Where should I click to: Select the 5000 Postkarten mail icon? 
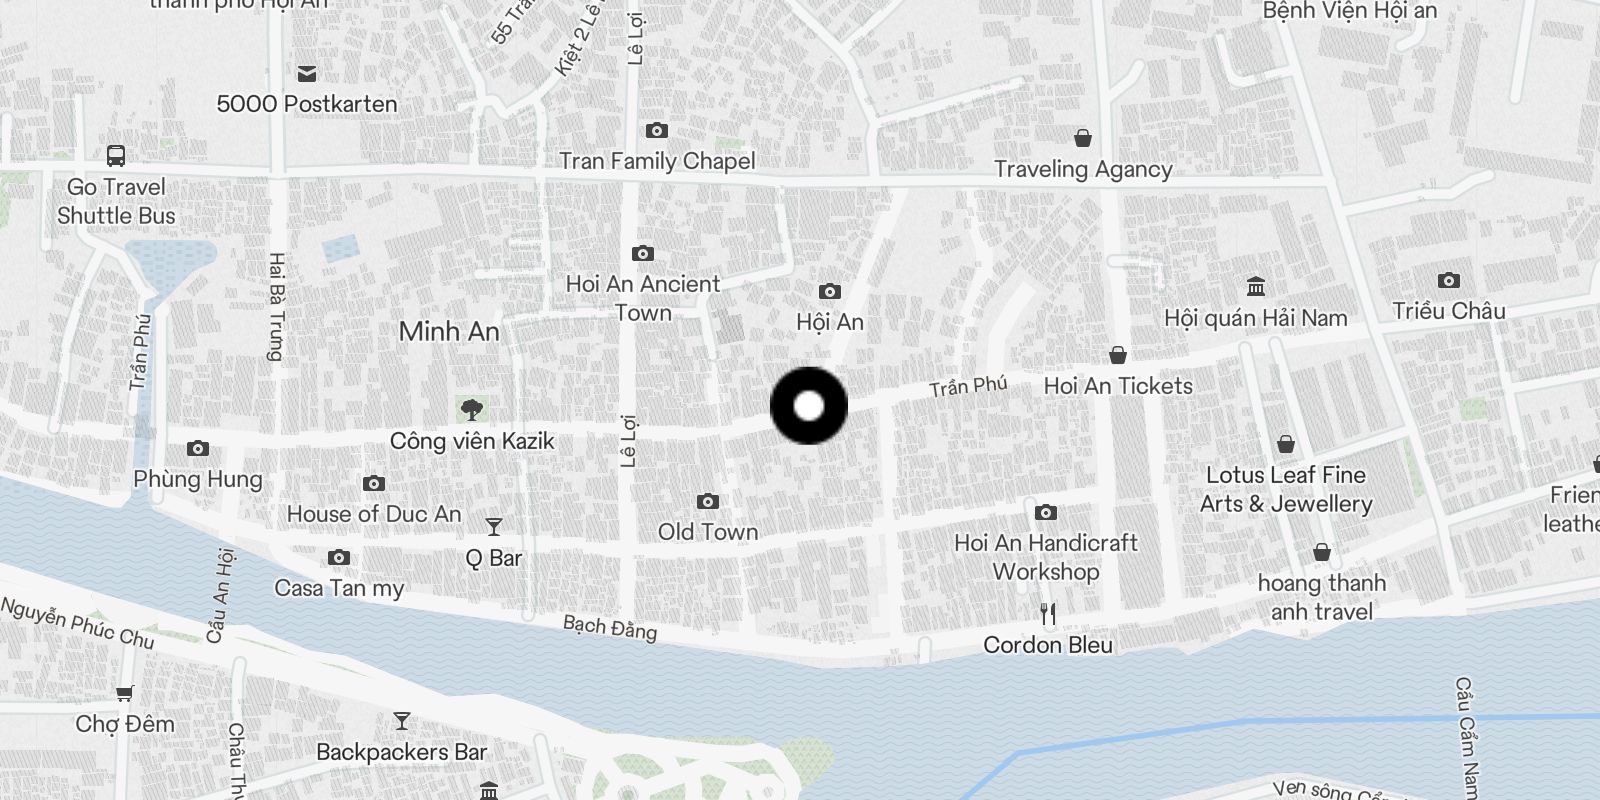(307, 73)
